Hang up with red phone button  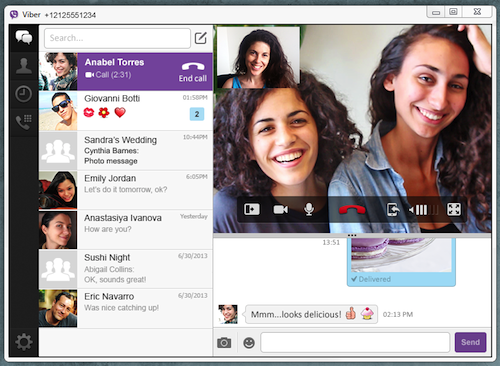352,210
